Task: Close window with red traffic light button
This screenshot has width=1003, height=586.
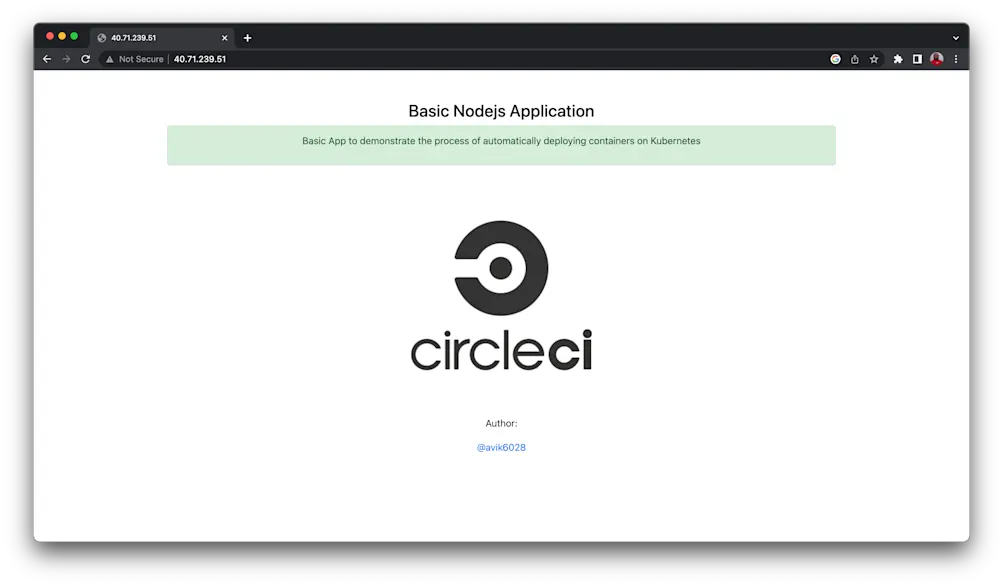Action: click(50, 36)
